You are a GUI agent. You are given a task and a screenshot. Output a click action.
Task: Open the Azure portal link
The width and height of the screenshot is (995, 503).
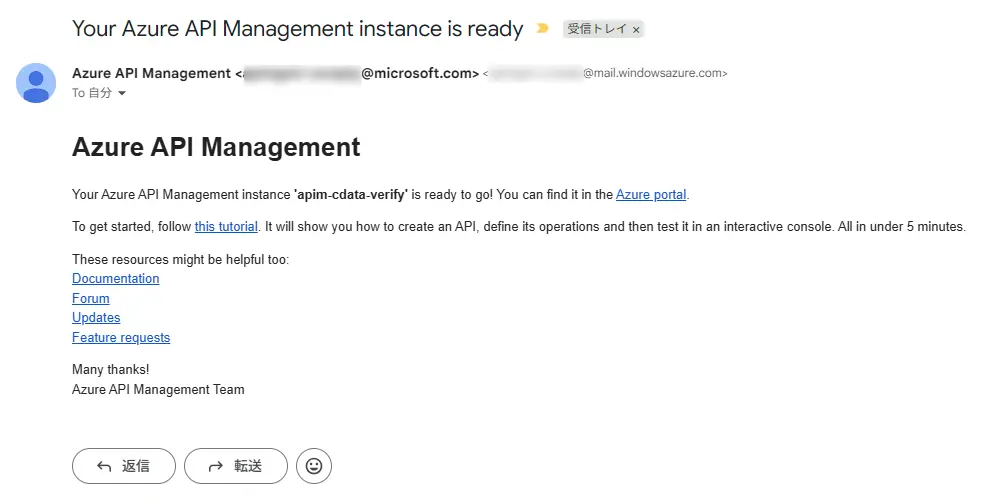pos(651,195)
